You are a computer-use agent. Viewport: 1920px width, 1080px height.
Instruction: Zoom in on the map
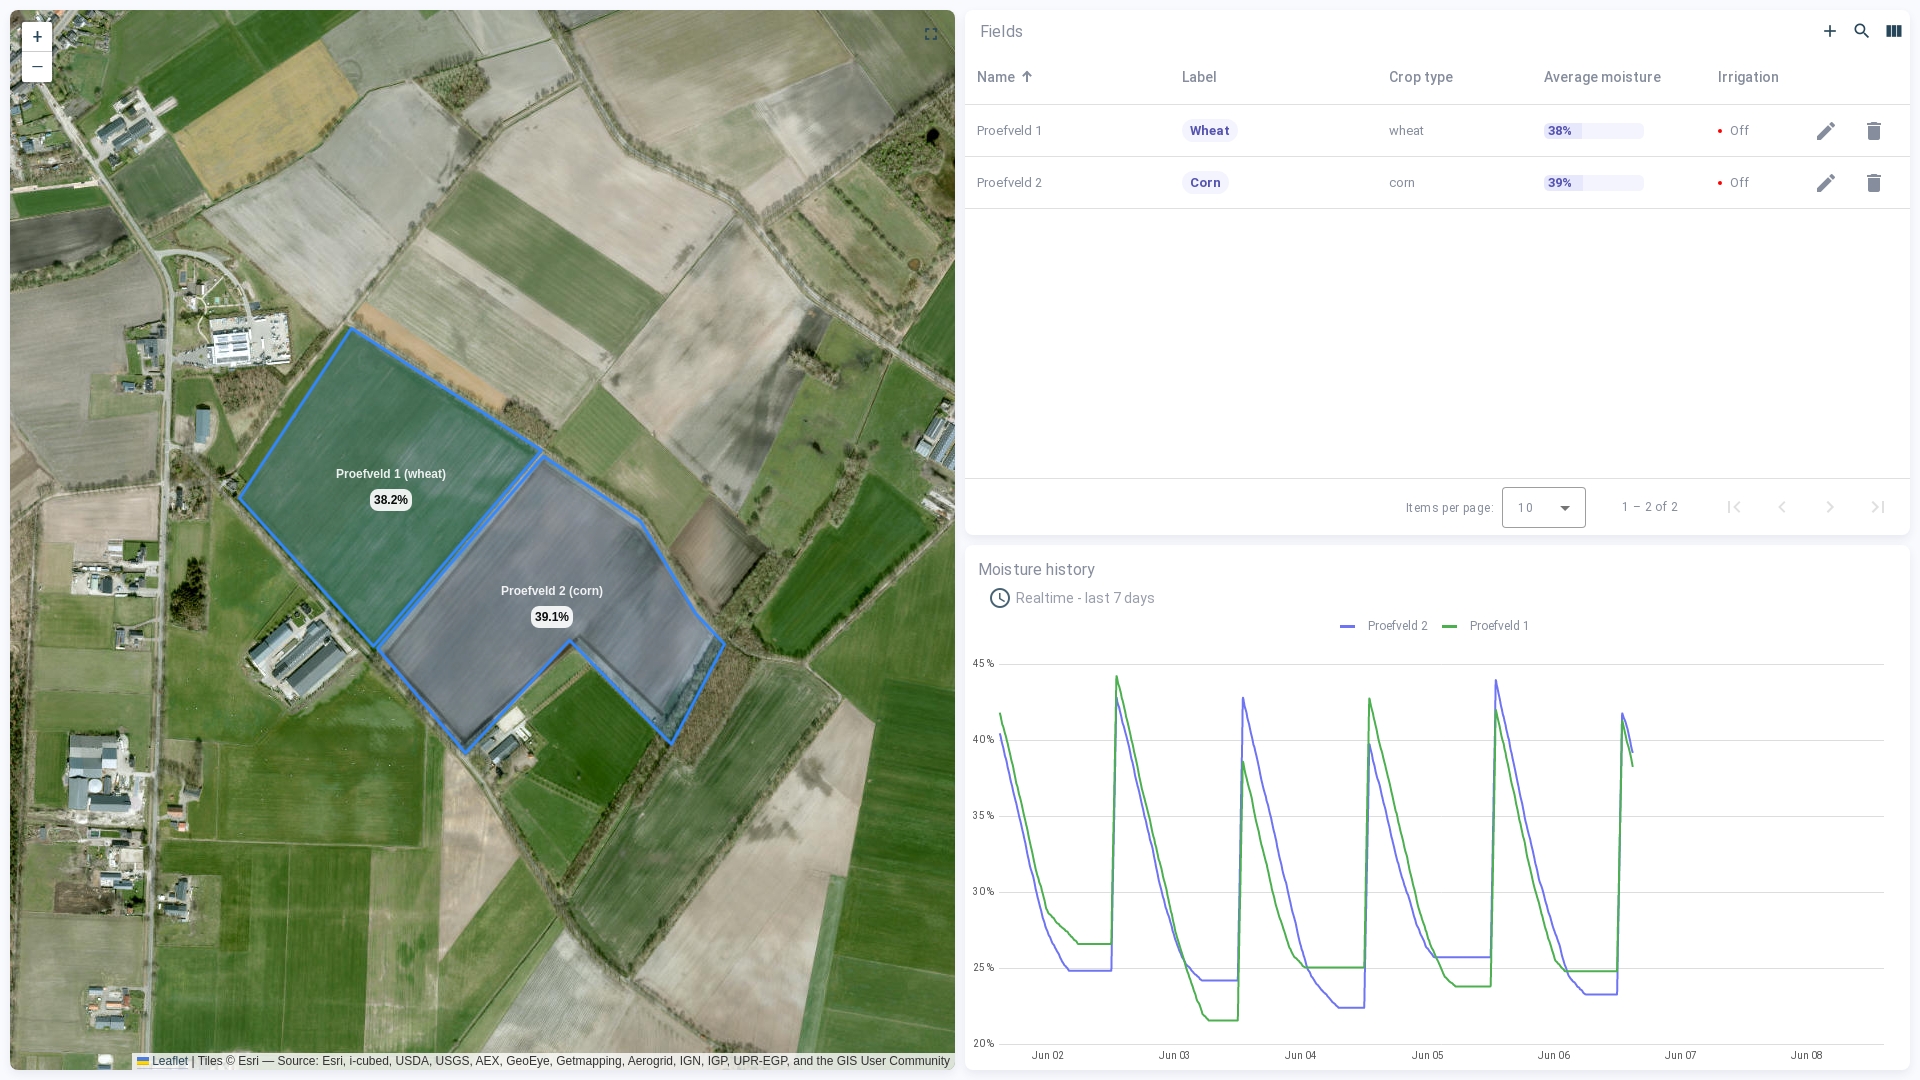pyautogui.click(x=37, y=37)
